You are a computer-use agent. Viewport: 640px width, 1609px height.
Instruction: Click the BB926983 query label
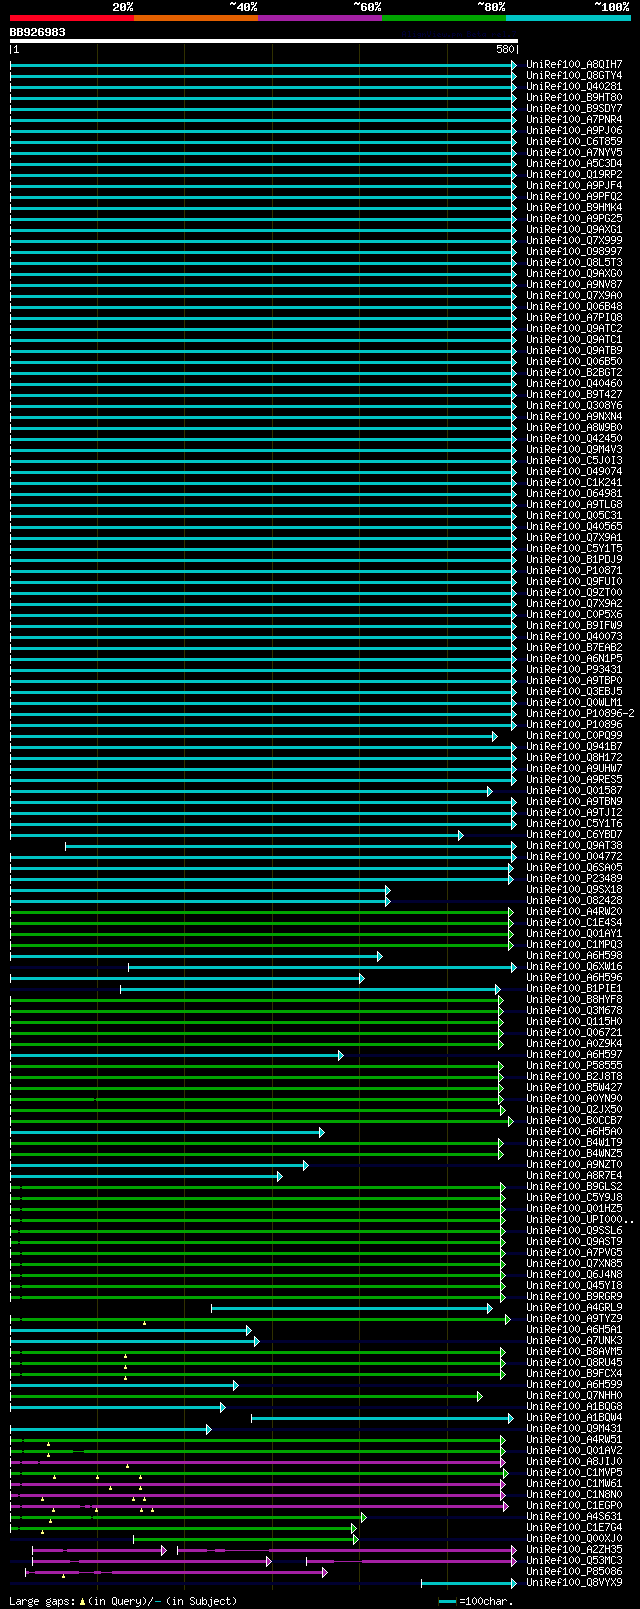38,32
